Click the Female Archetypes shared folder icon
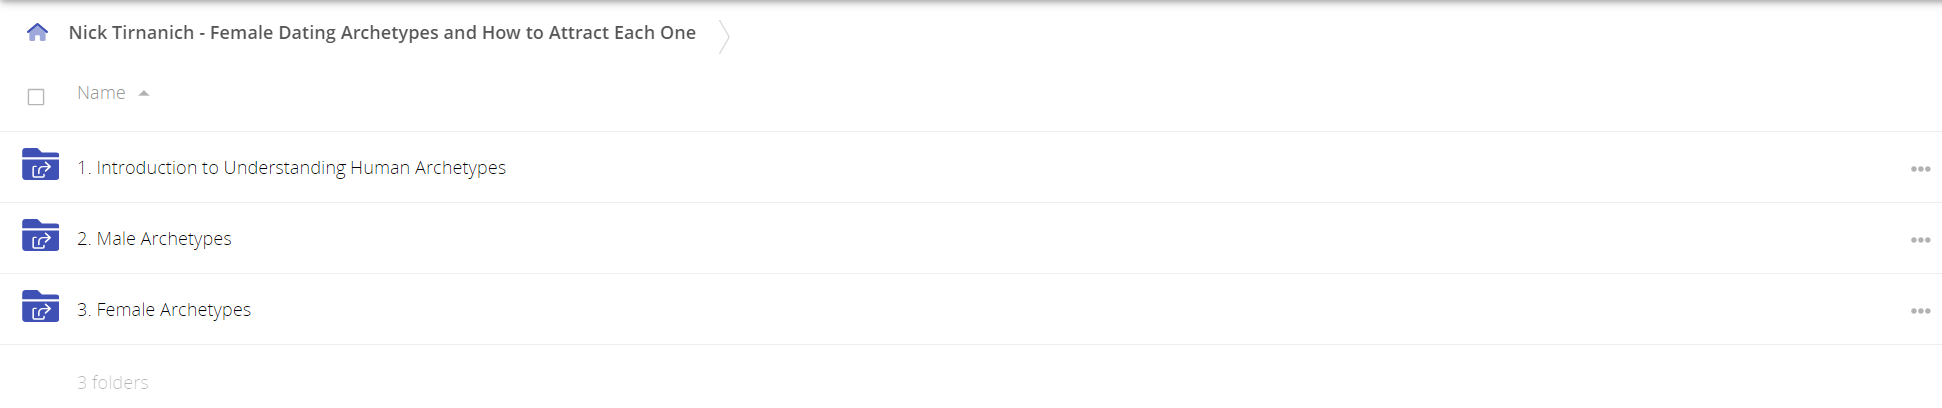Screen dimensions: 1942x408 click(40, 306)
